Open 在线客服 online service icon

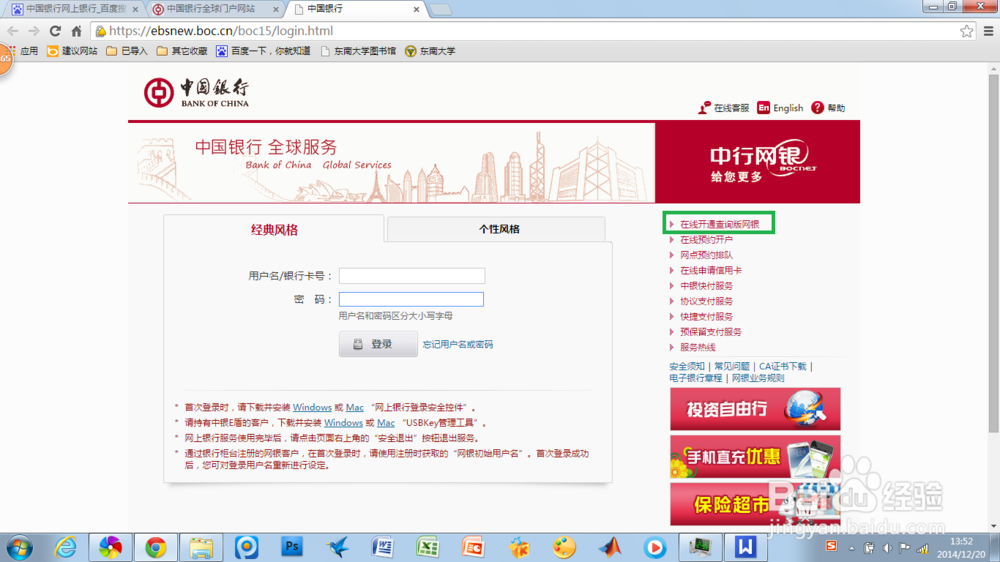pyautogui.click(x=723, y=108)
